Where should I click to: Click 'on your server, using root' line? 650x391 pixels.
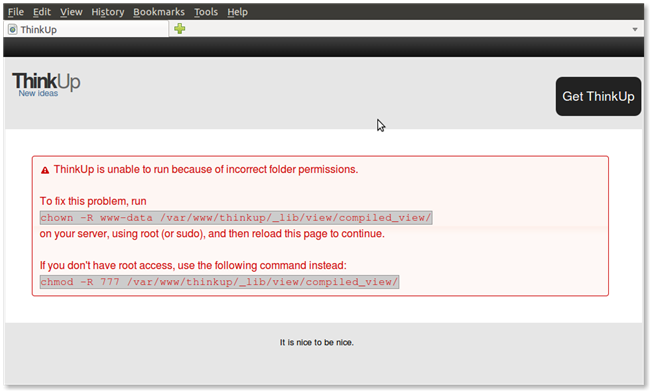[x=212, y=233]
